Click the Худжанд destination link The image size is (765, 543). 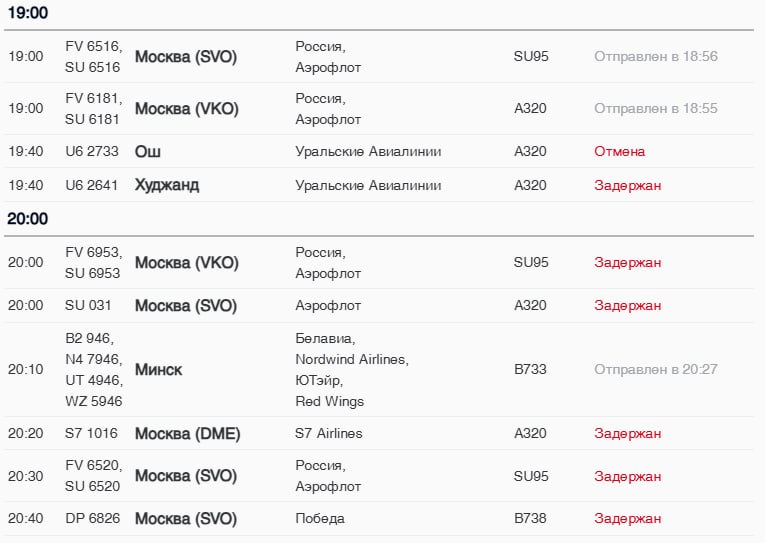pyautogui.click(x=167, y=185)
